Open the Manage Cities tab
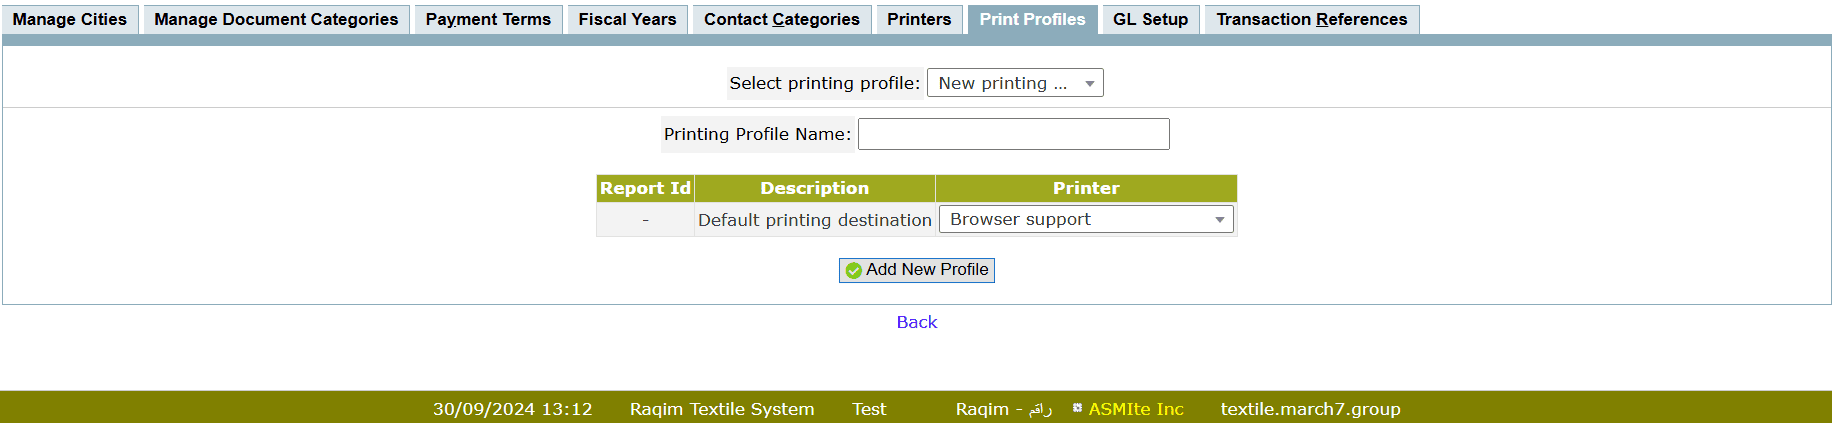The width and height of the screenshot is (1832, 423). [x=70, y=19]
